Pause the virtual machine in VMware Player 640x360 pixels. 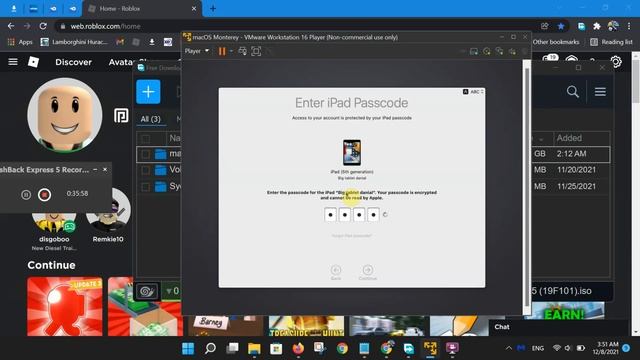coord(222,51)
